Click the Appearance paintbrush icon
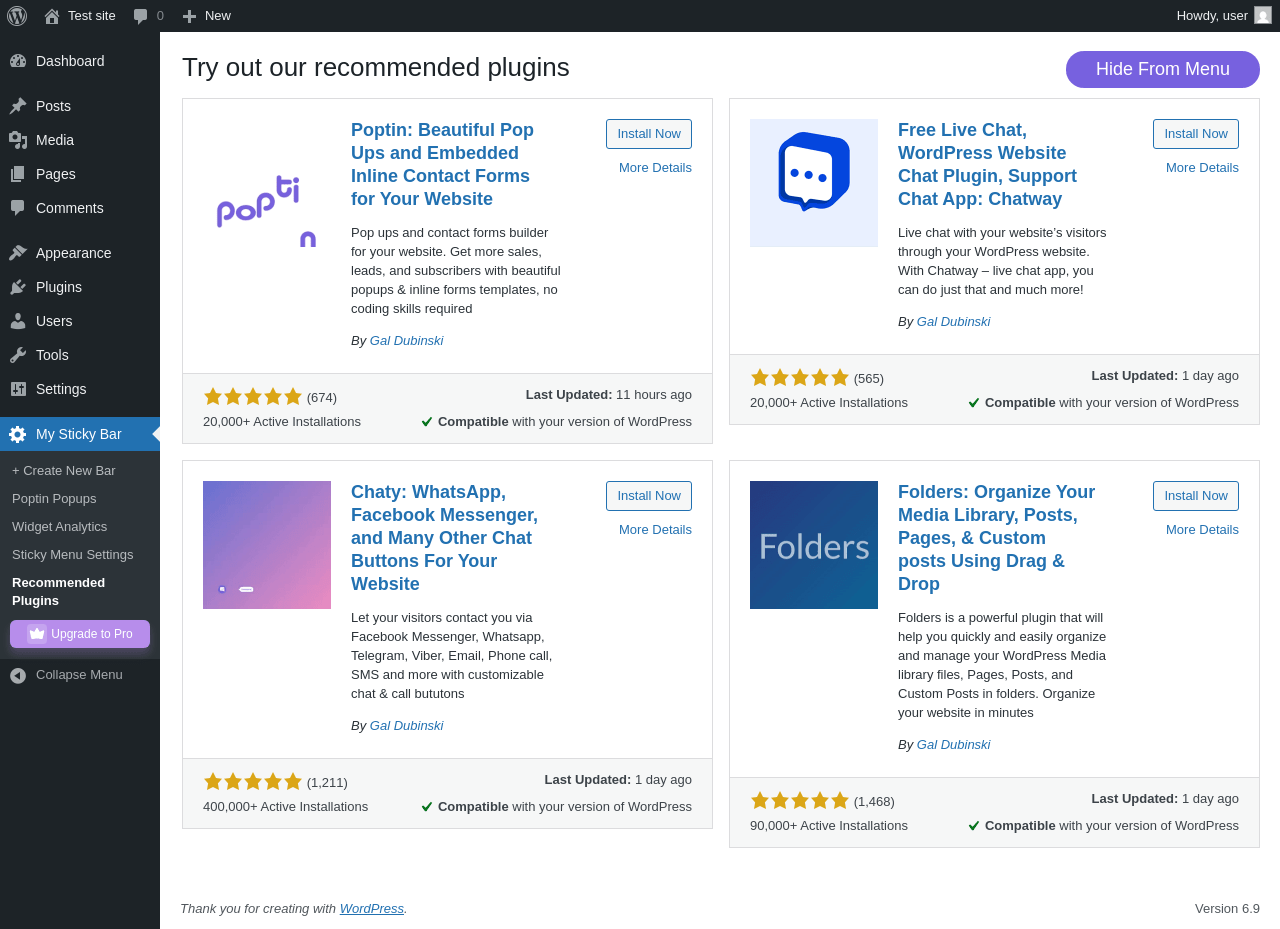The image size is (1280, 929). click(18, 253)
